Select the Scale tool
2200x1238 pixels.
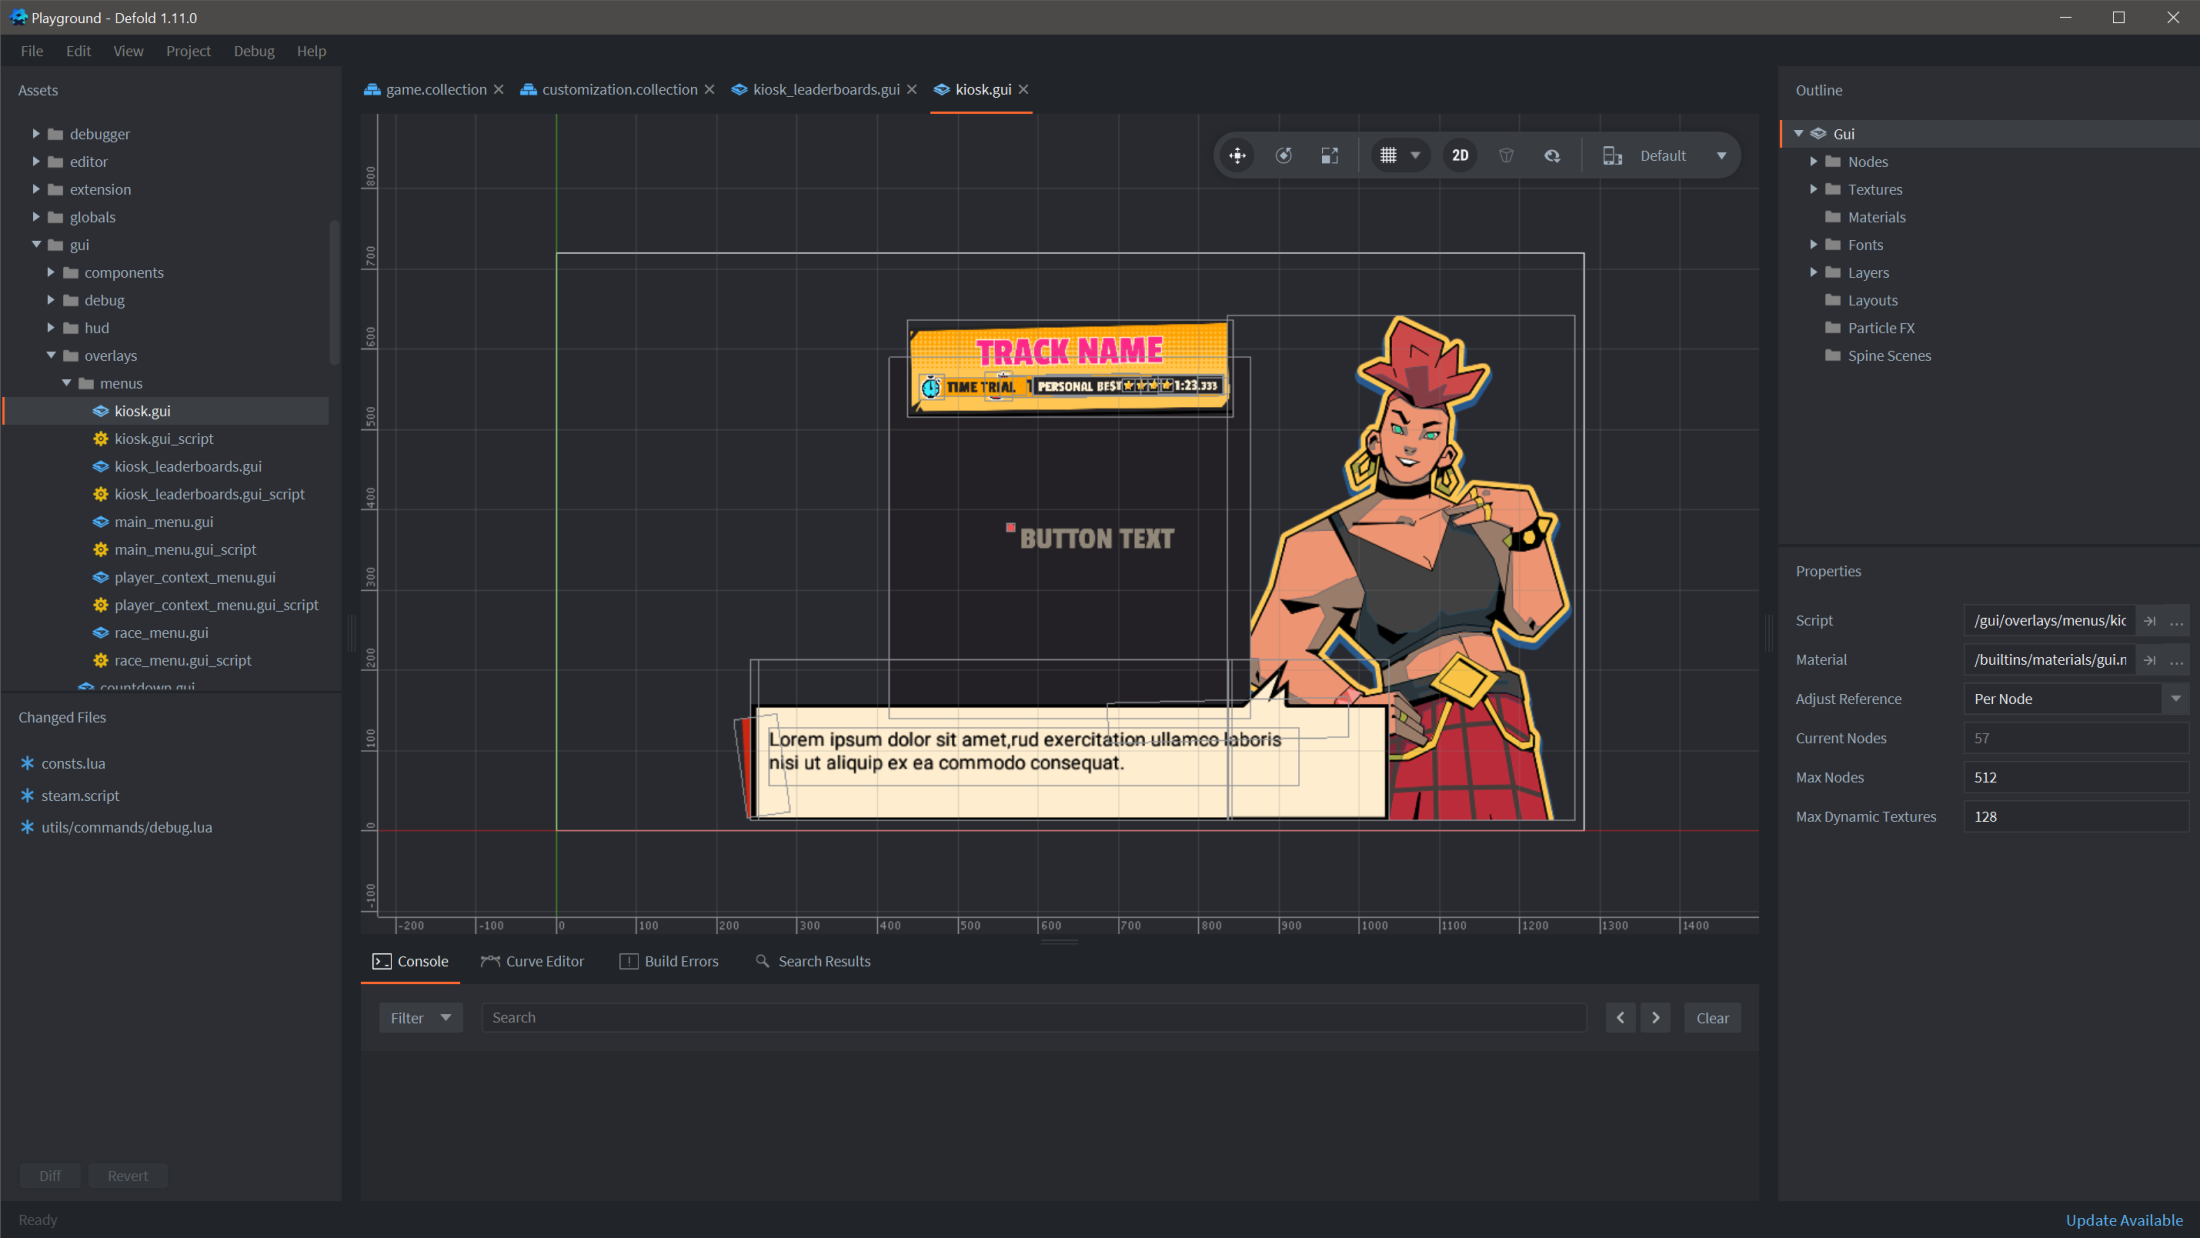pos(1329,155)
